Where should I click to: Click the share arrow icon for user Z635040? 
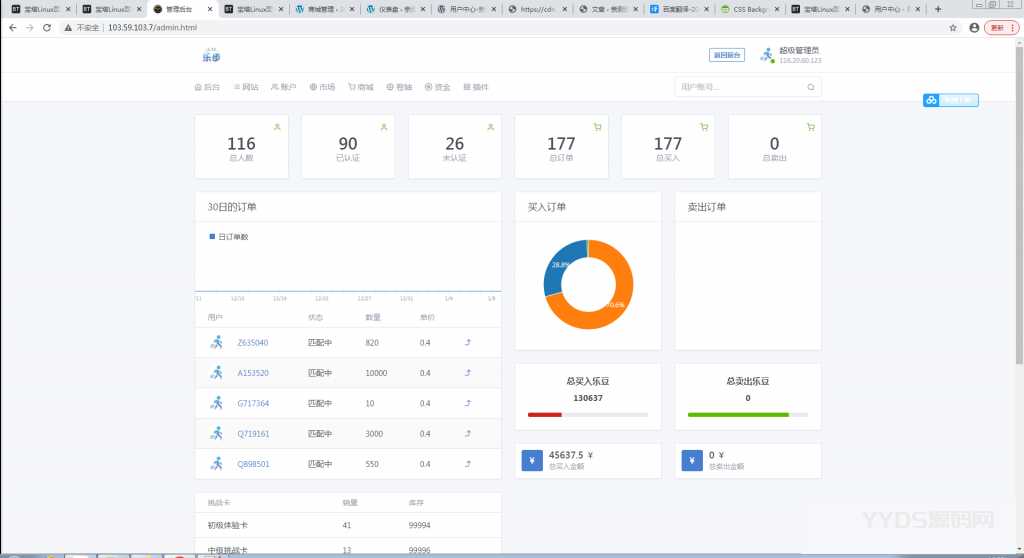pos(468,343)
